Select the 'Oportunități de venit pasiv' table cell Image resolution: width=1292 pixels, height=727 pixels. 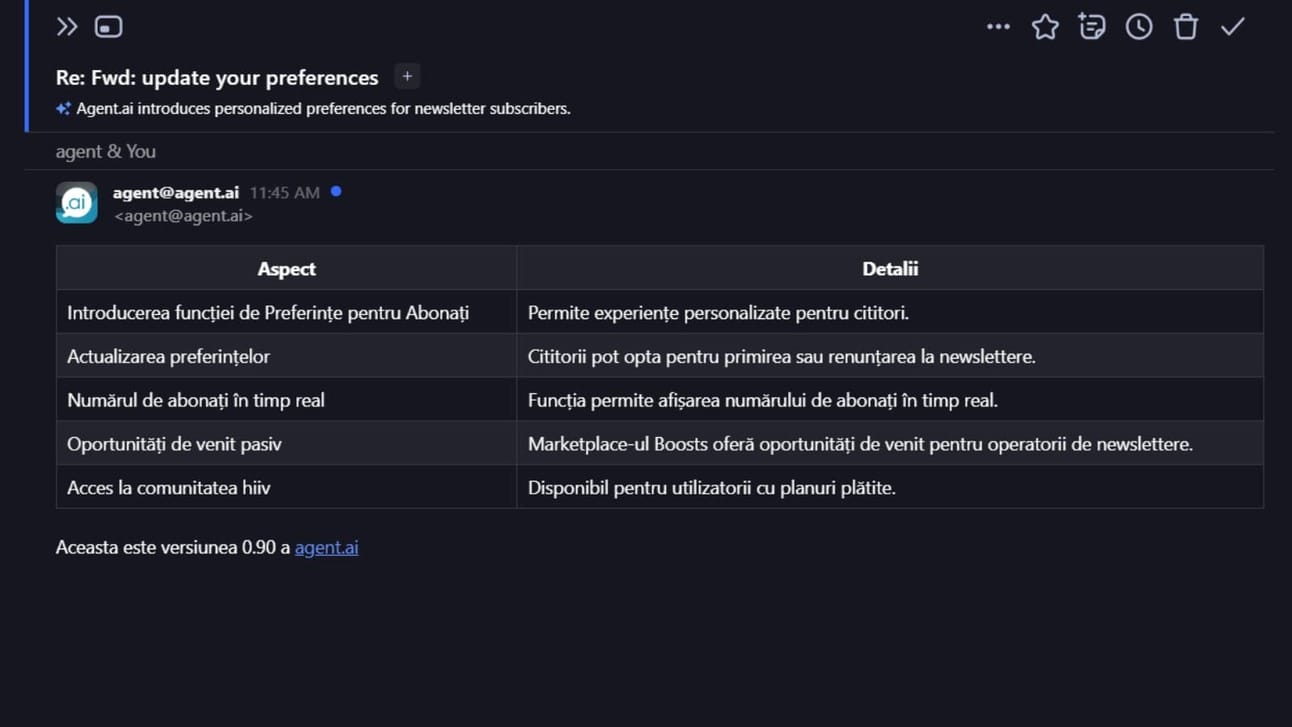coord(174,444)
